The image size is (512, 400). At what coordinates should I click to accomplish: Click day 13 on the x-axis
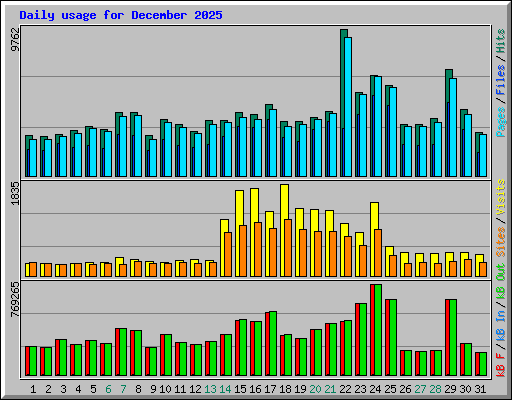click(x=210, y=389)
